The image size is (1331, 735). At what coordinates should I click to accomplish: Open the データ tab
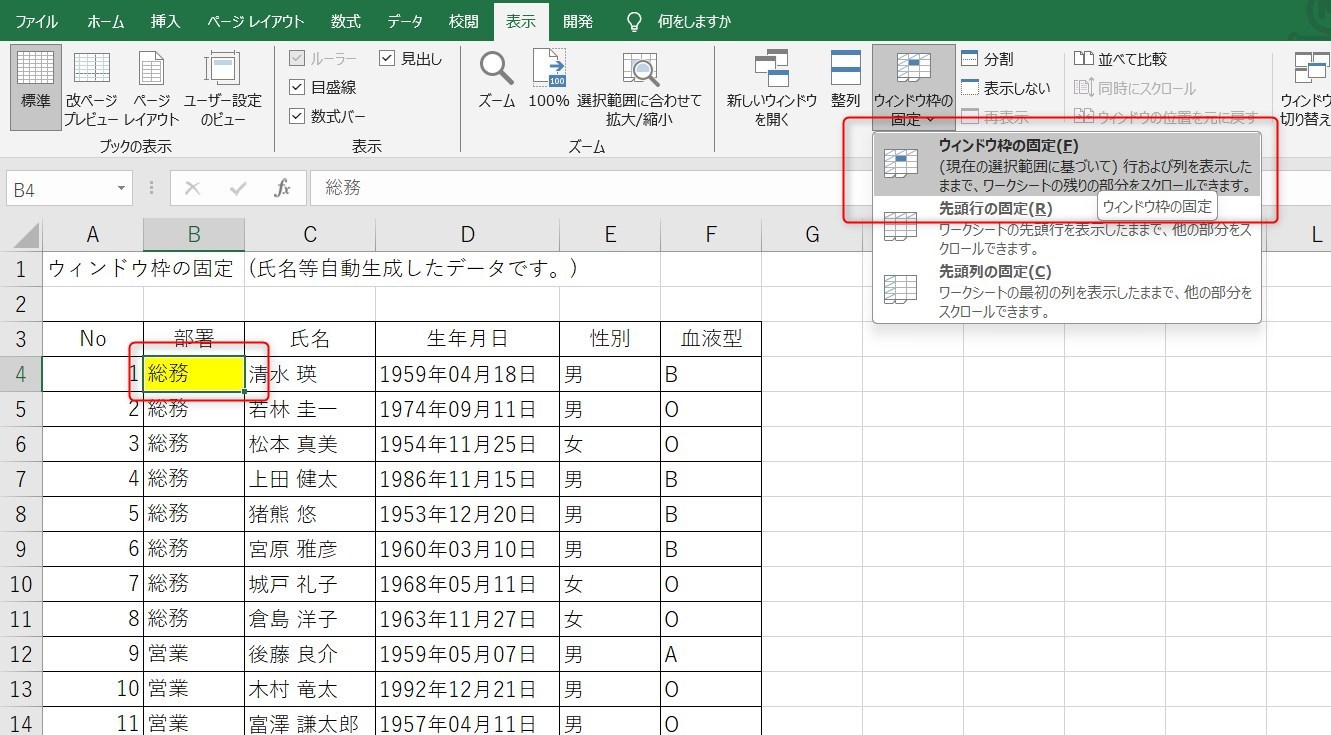click(x=405, y=21)
